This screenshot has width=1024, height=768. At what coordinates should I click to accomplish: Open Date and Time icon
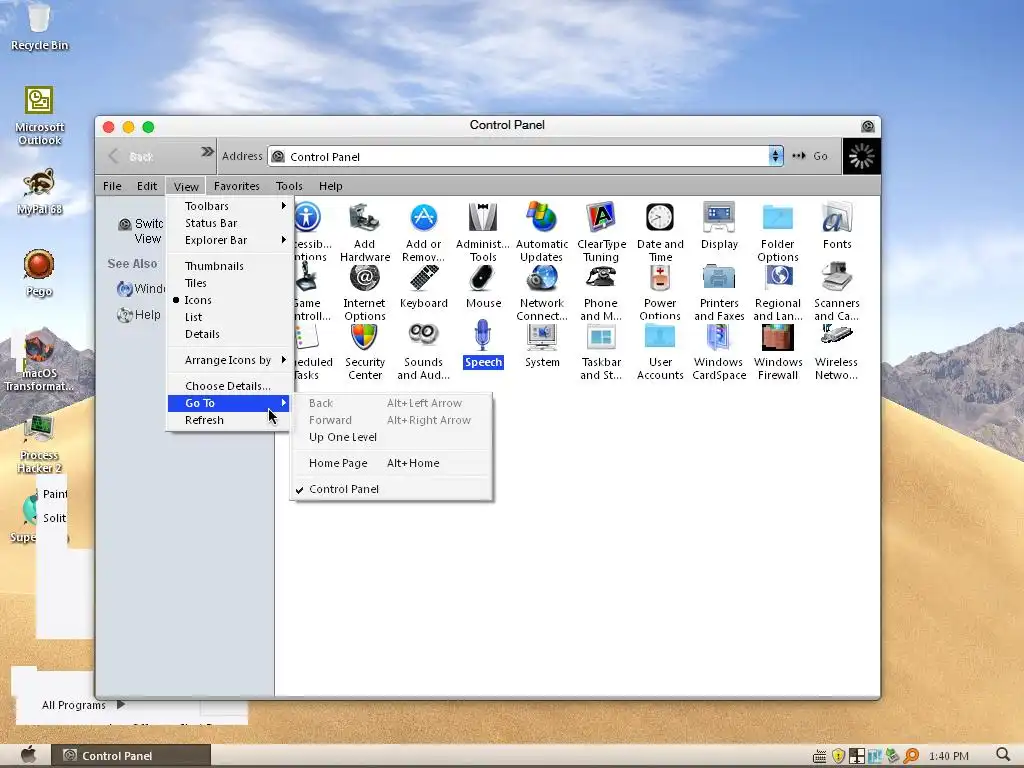pos(660,231)
